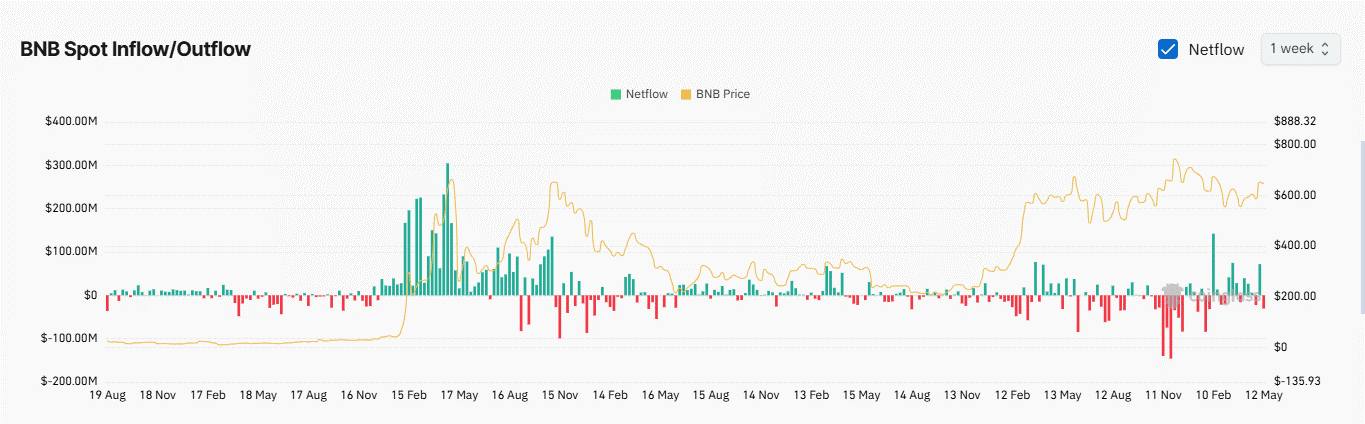Click the $400.00M left axis label
1365x424 pixels.
click(70, 121)
